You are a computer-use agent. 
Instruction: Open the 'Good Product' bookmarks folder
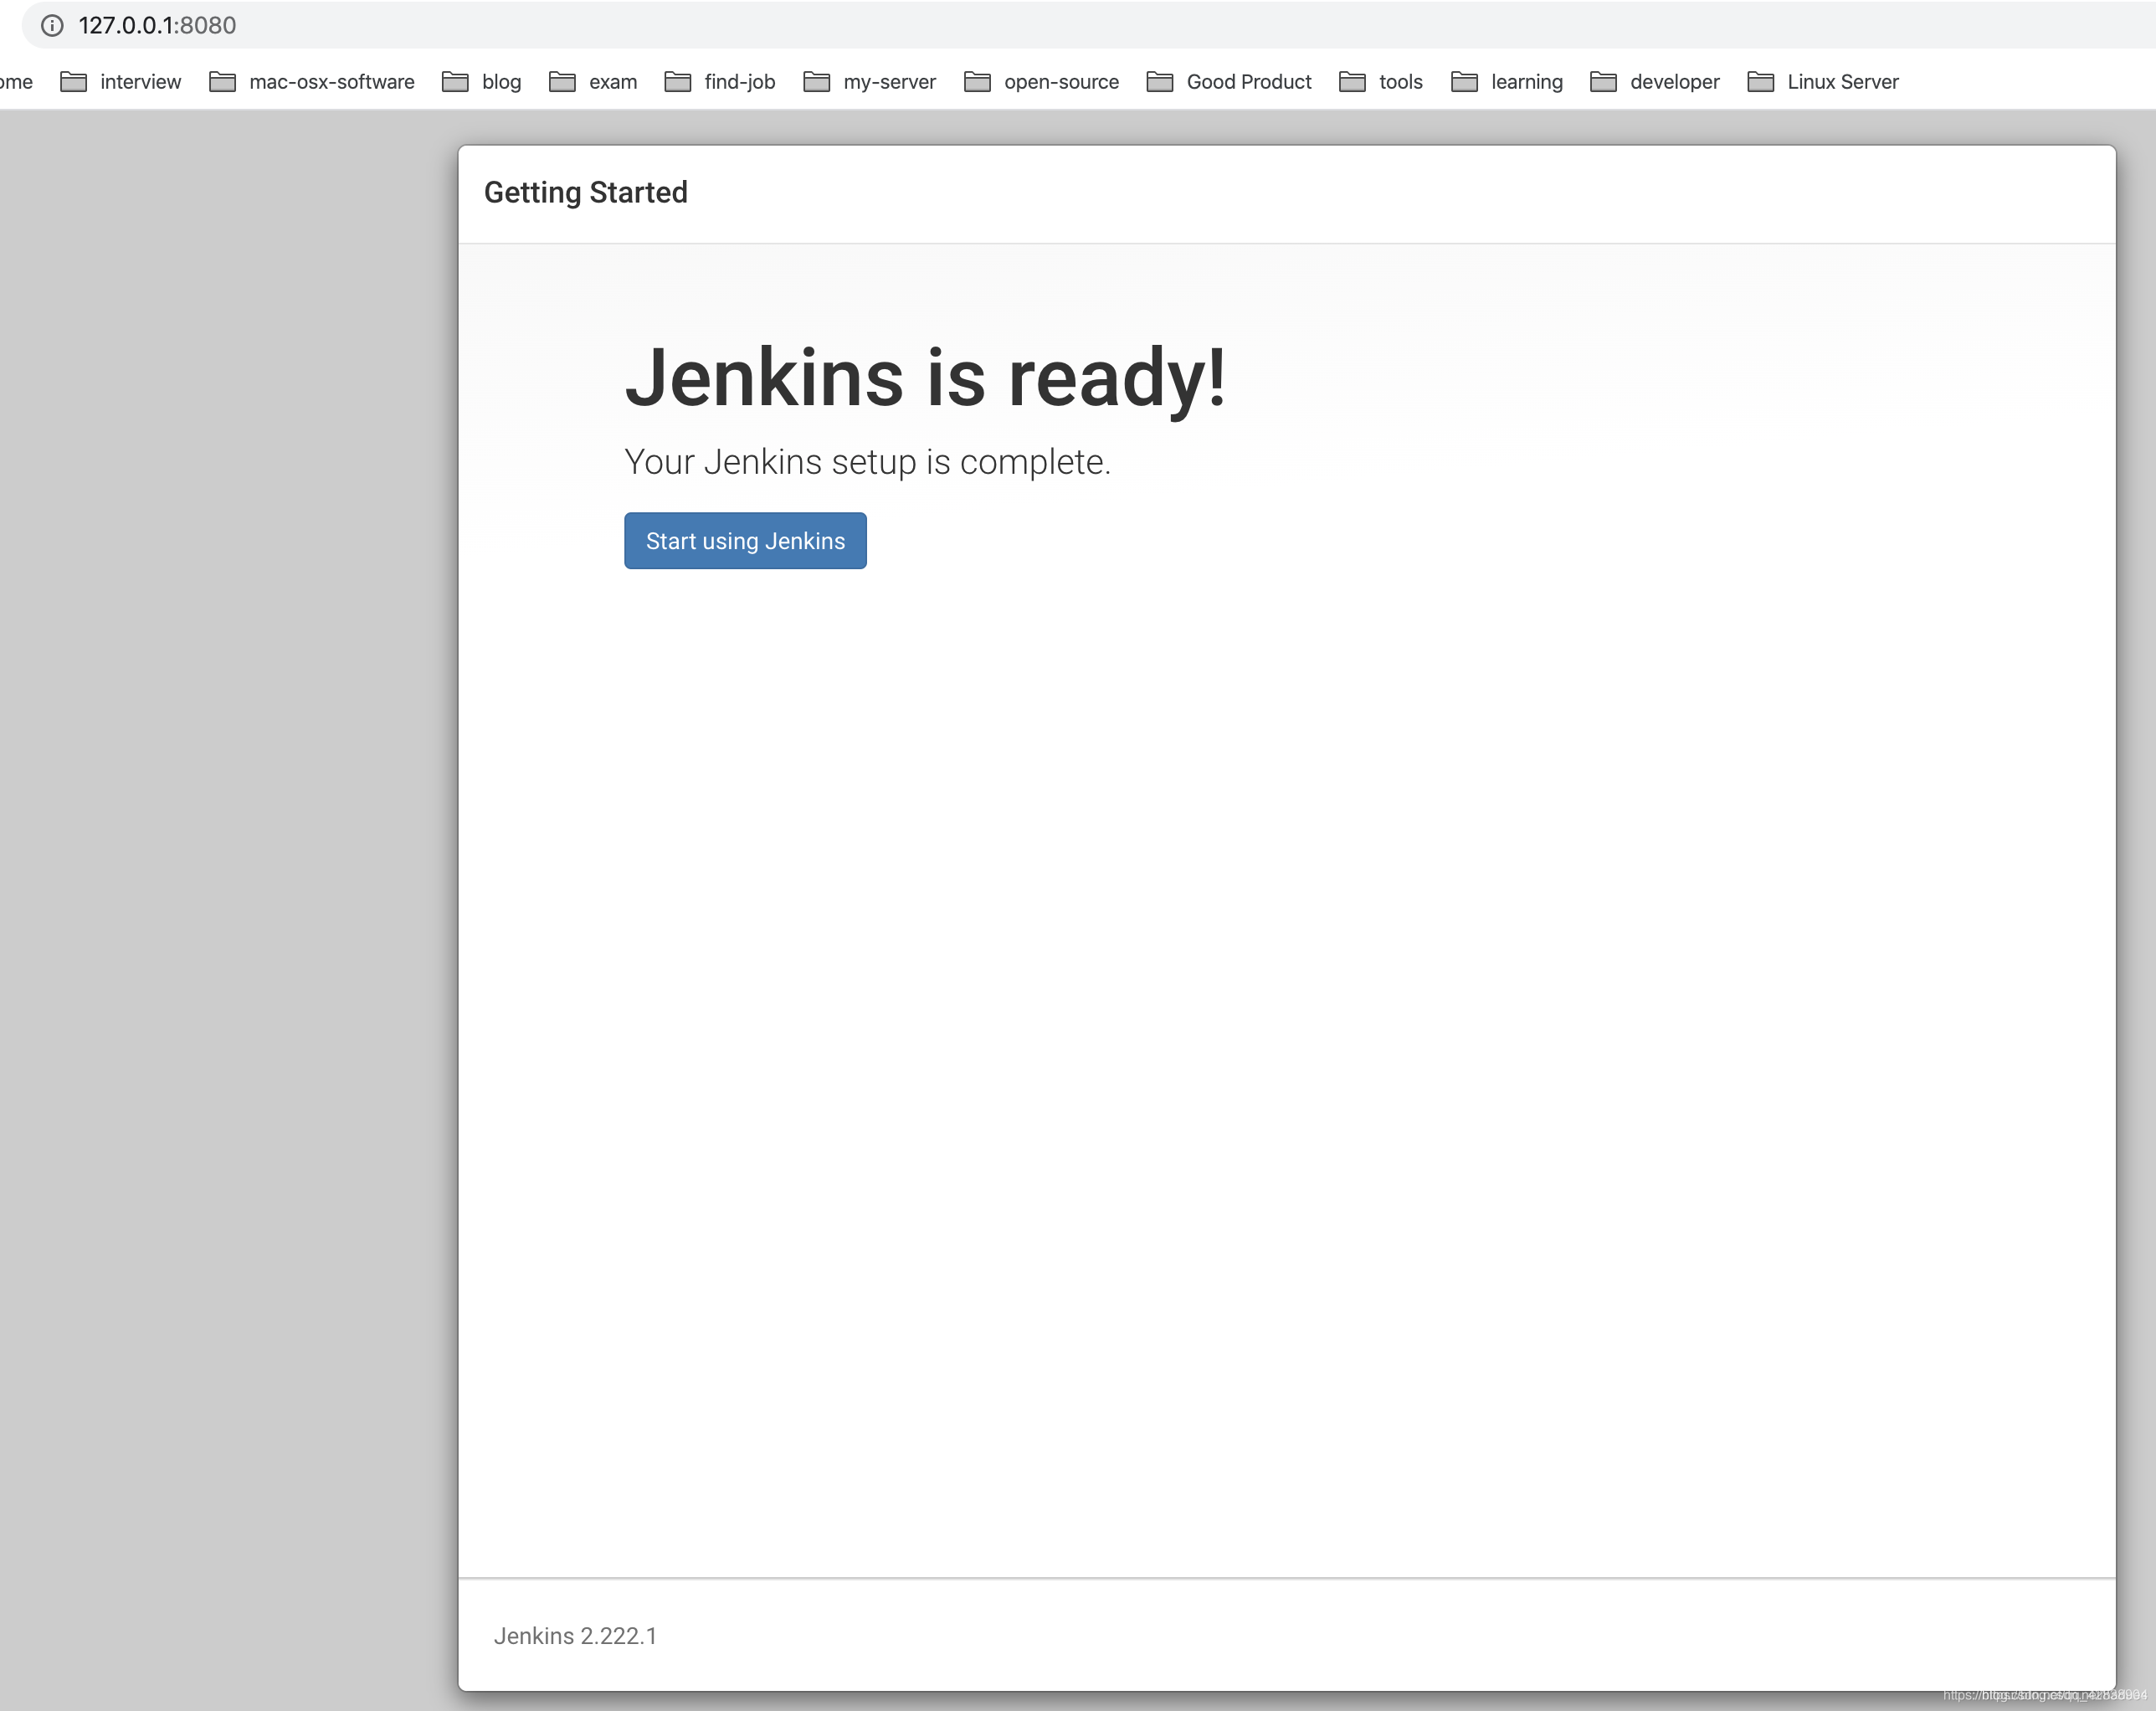click(1250, 80)
